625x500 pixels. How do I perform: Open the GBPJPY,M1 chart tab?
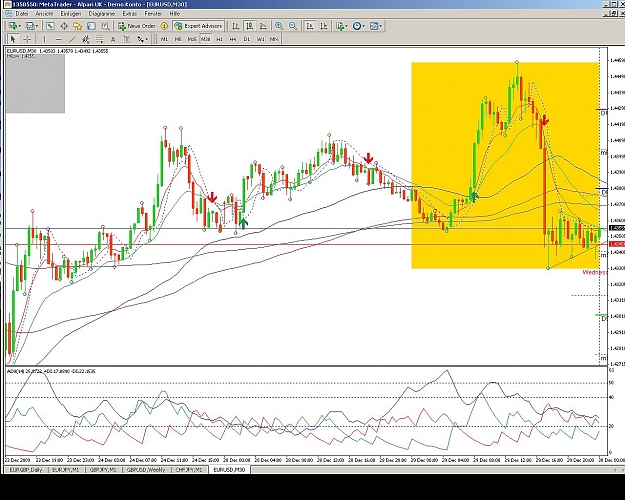point(103,470)
